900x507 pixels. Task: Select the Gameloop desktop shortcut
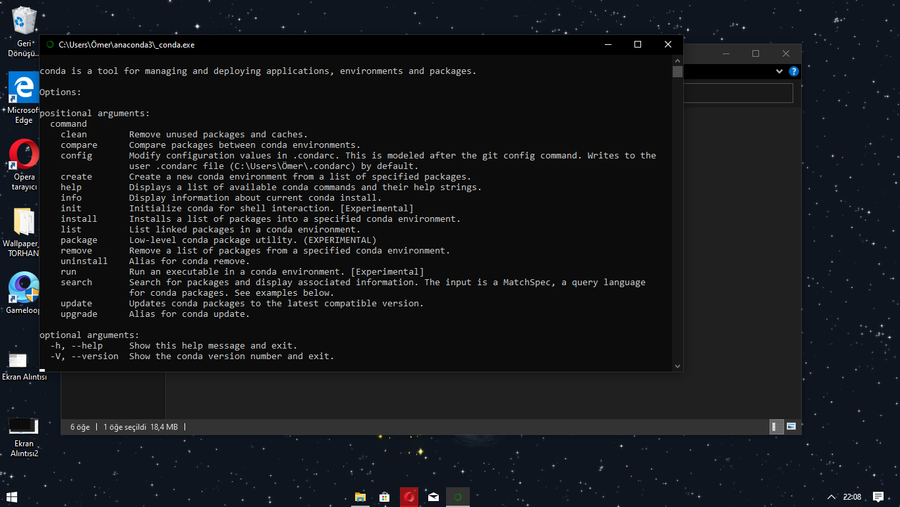pyautogui.click(x=24, y=293)
